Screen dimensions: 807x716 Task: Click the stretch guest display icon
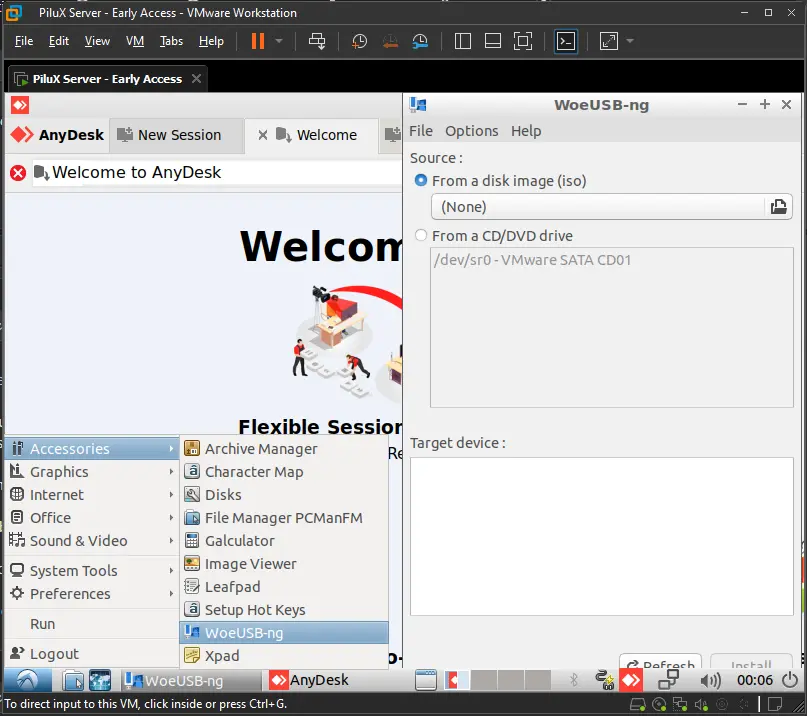coord(608,41)
